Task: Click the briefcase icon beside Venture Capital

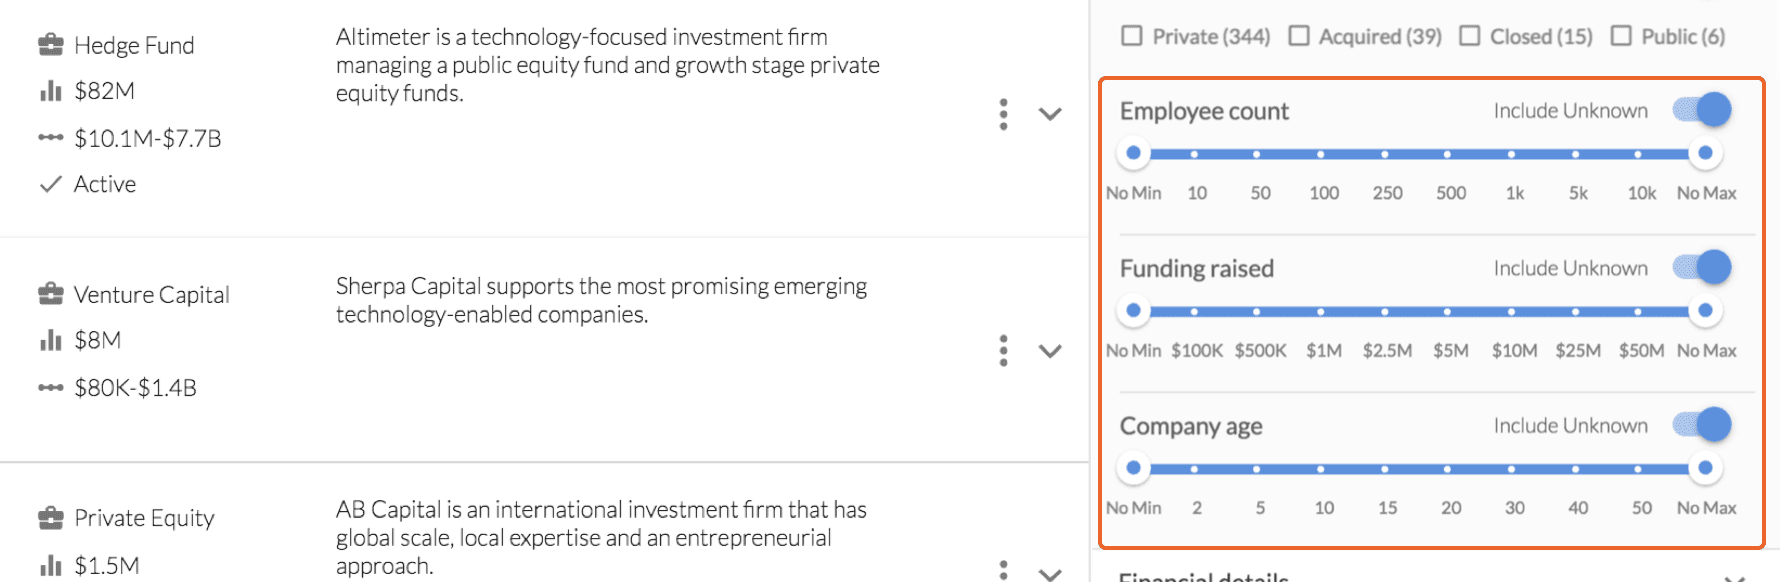Action: (50, 294)
